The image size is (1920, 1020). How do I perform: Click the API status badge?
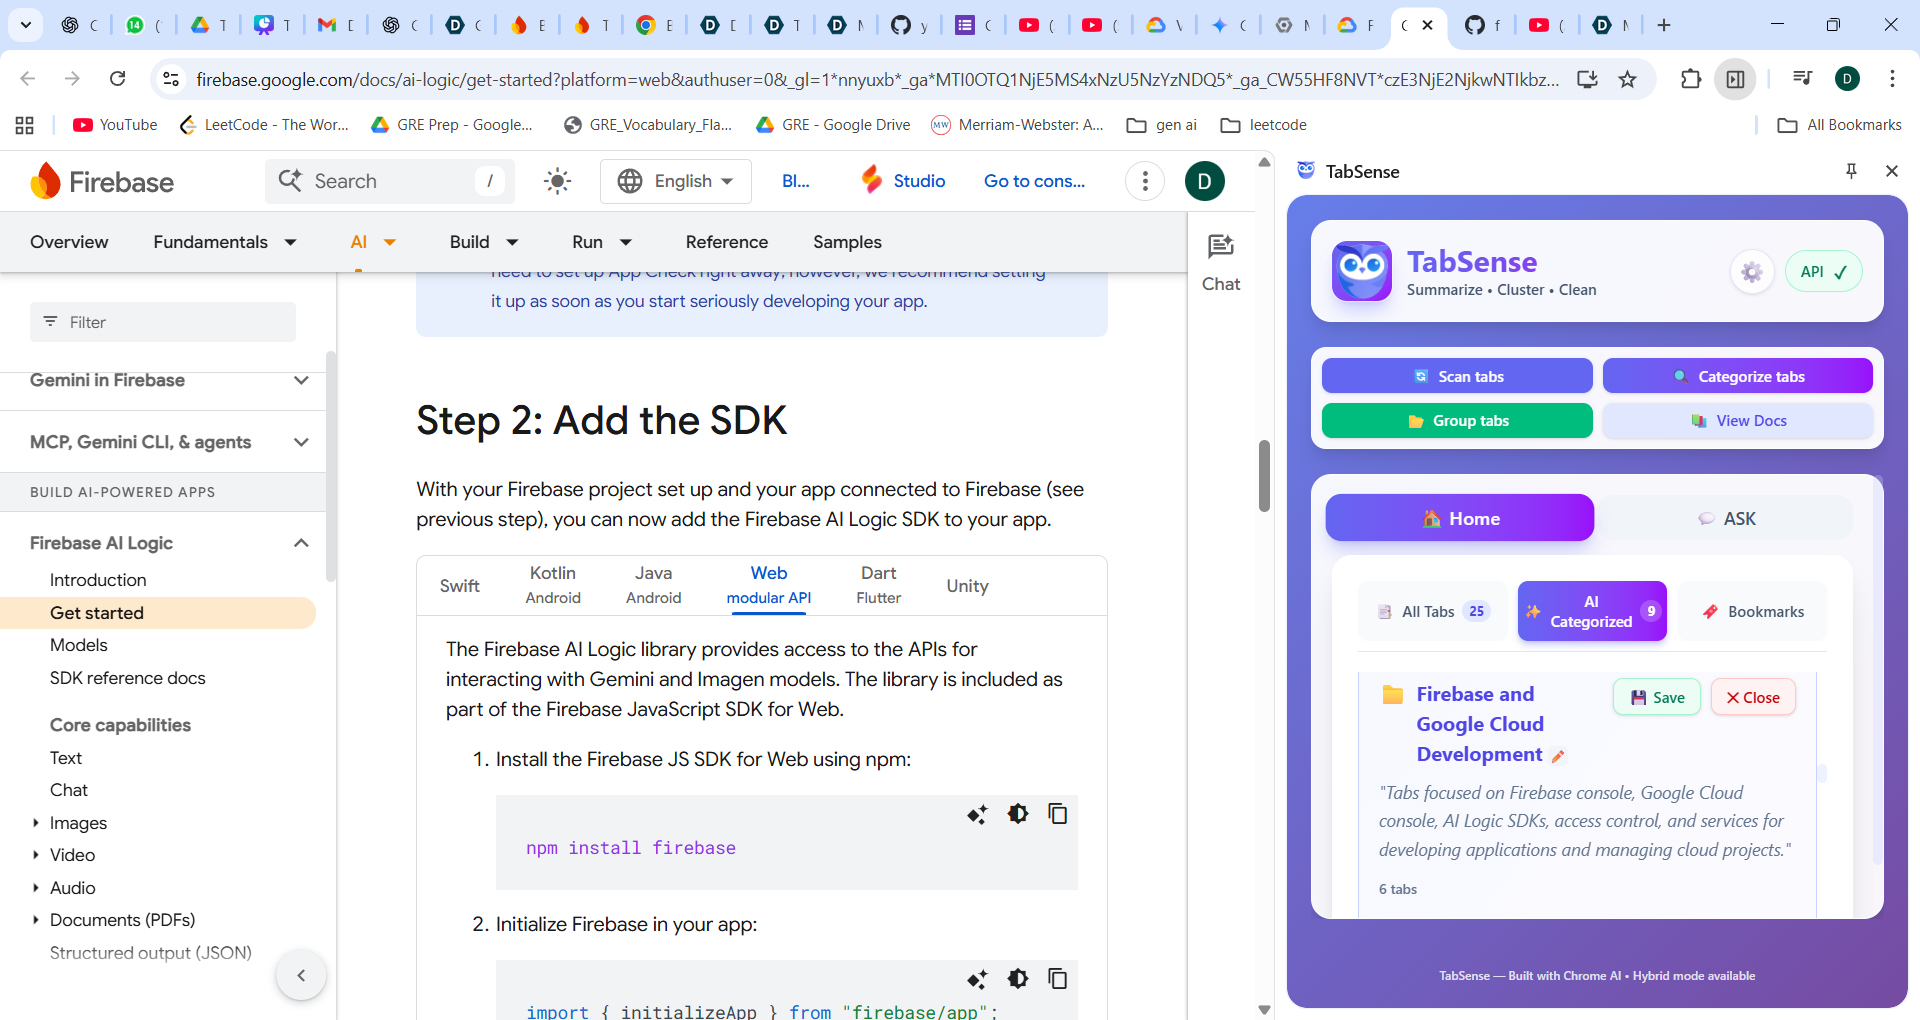(x=1824, y=272)
